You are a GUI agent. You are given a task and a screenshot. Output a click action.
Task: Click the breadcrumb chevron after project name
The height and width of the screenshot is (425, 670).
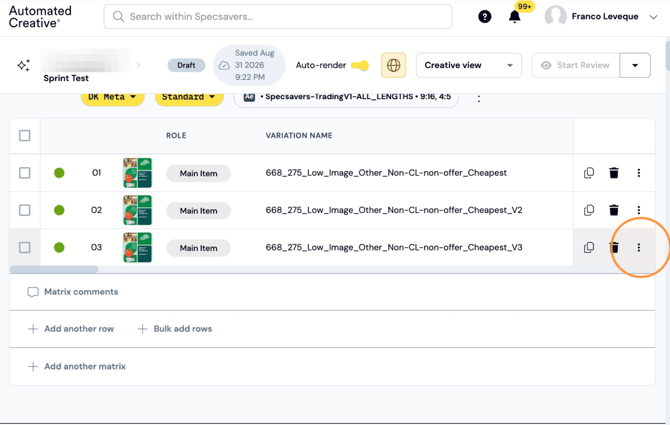coord(138,65)
